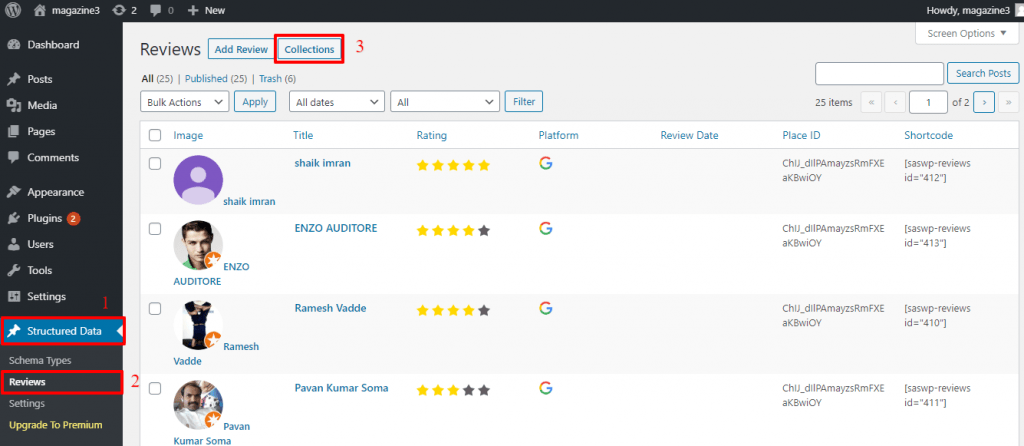Click the current page number field

tap(928, 102)
